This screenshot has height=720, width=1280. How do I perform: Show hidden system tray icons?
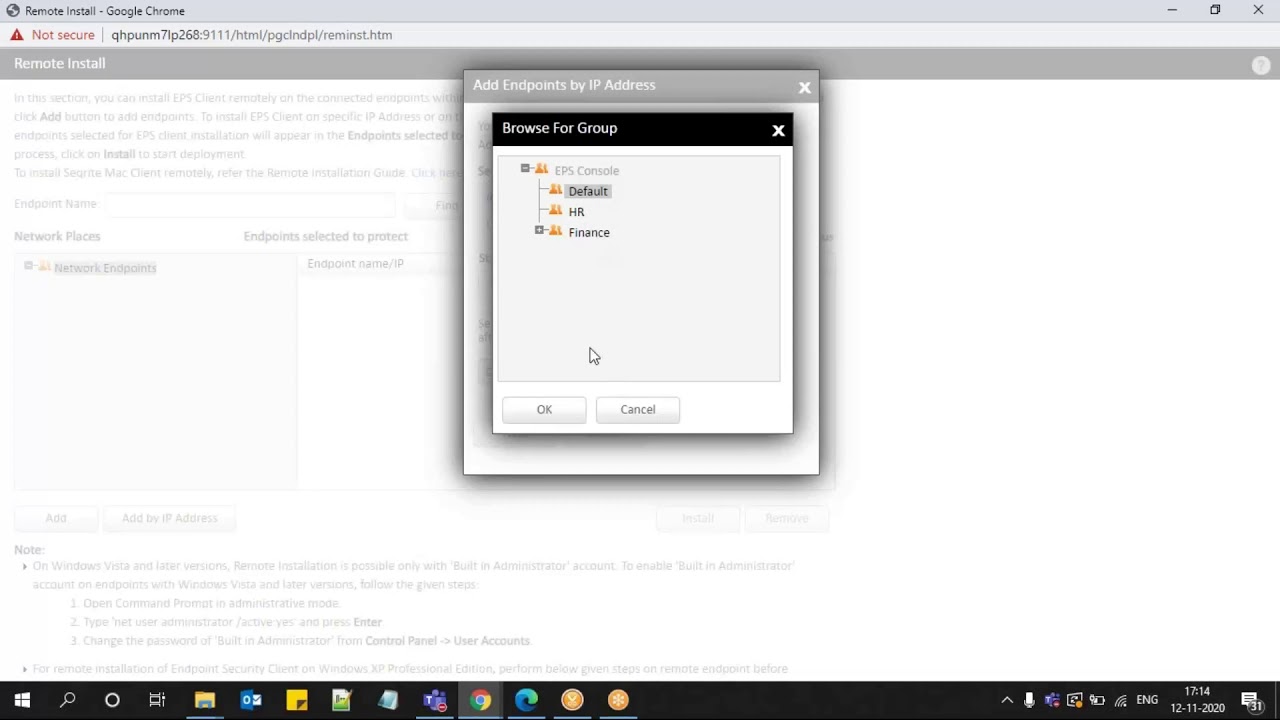(1007, 700)
